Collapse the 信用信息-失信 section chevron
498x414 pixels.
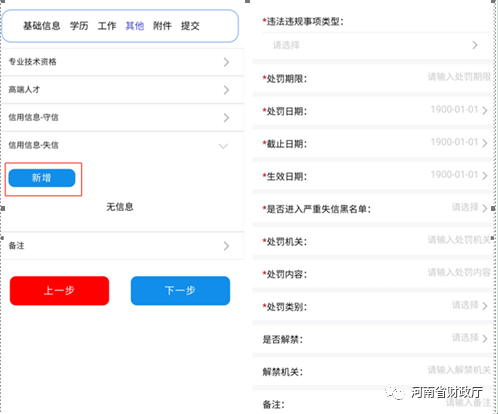pos(223,146)
